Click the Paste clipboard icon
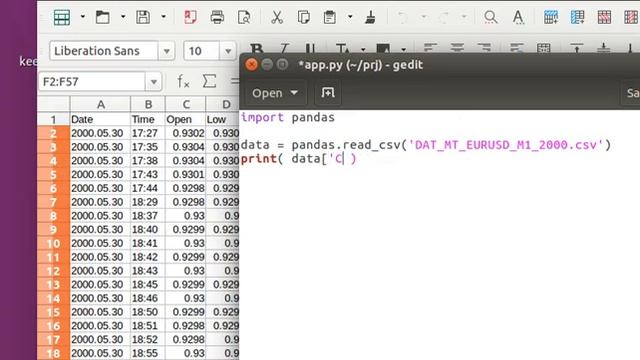Viewport: 640px width, 360px height. [330, 18]
